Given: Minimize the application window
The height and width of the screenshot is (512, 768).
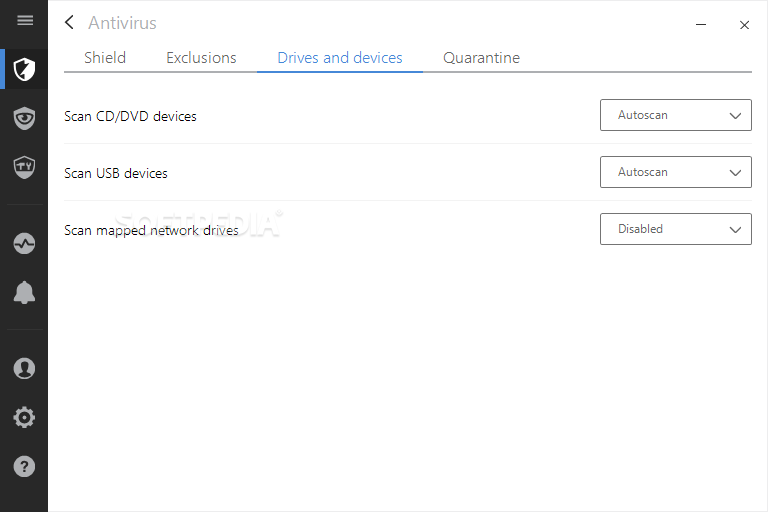Looking at the screenshot, I should [x=700, y=25].
